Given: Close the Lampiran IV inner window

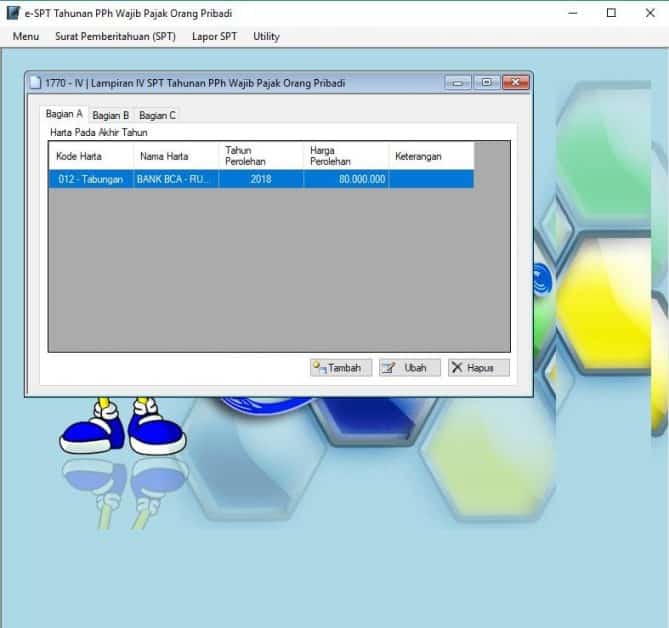Looking at the screenshot, I should point(515,82).
